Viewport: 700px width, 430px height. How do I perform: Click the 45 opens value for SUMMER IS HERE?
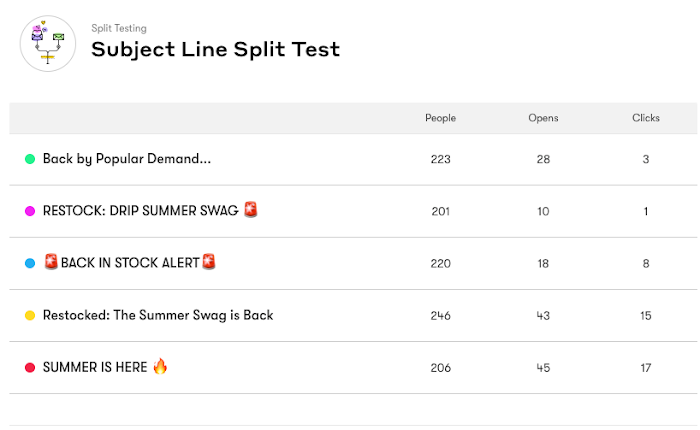coord(543,367)
